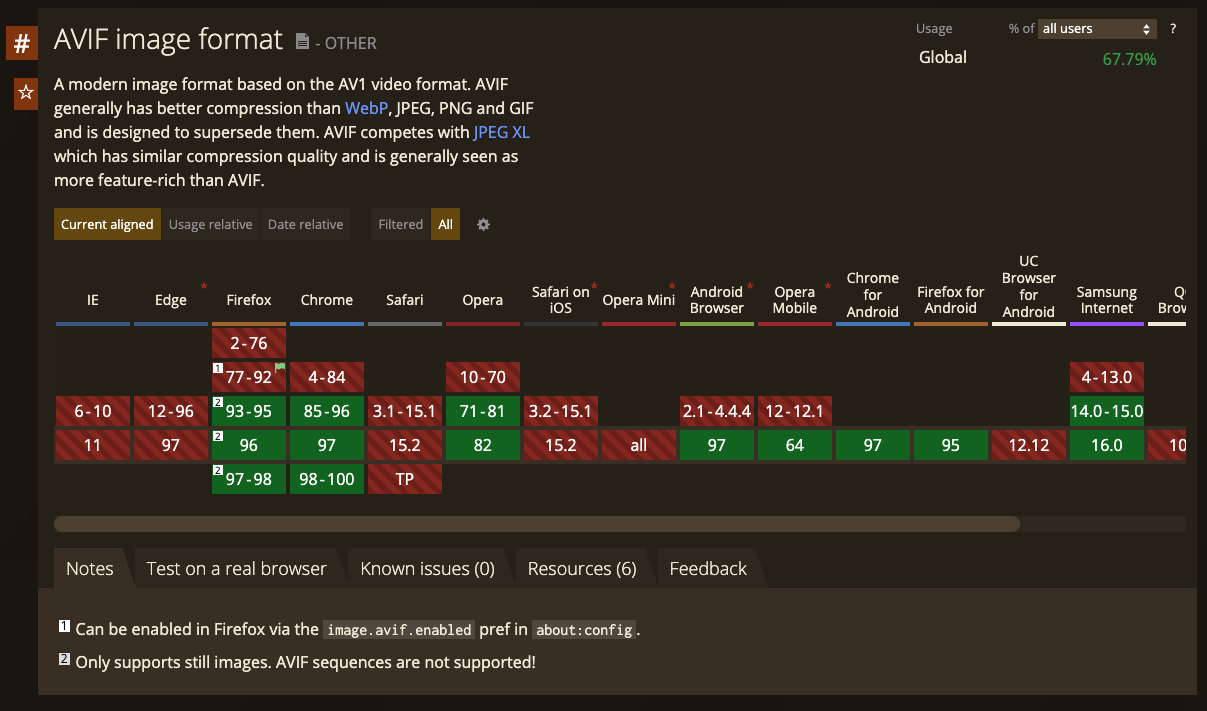Screen dimensions: 1207x711
Task: Select the Firefox 93-95 cell
Action: [x=249, y=411]
